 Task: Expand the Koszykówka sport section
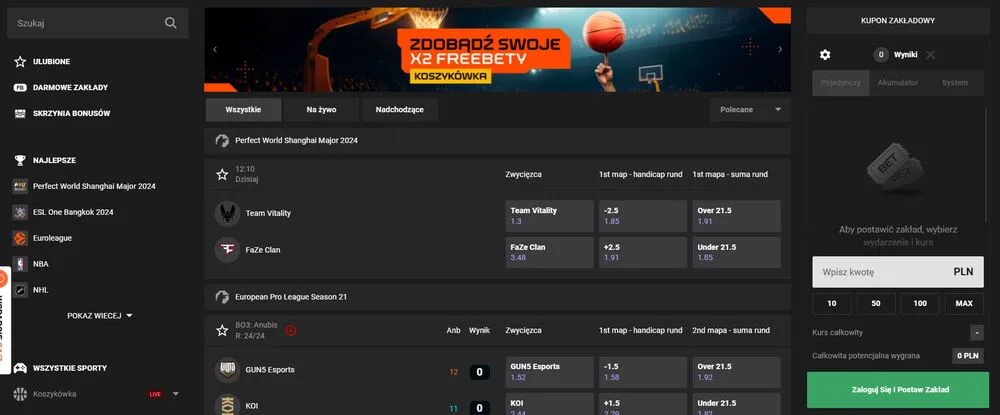[x=176, y=394]
